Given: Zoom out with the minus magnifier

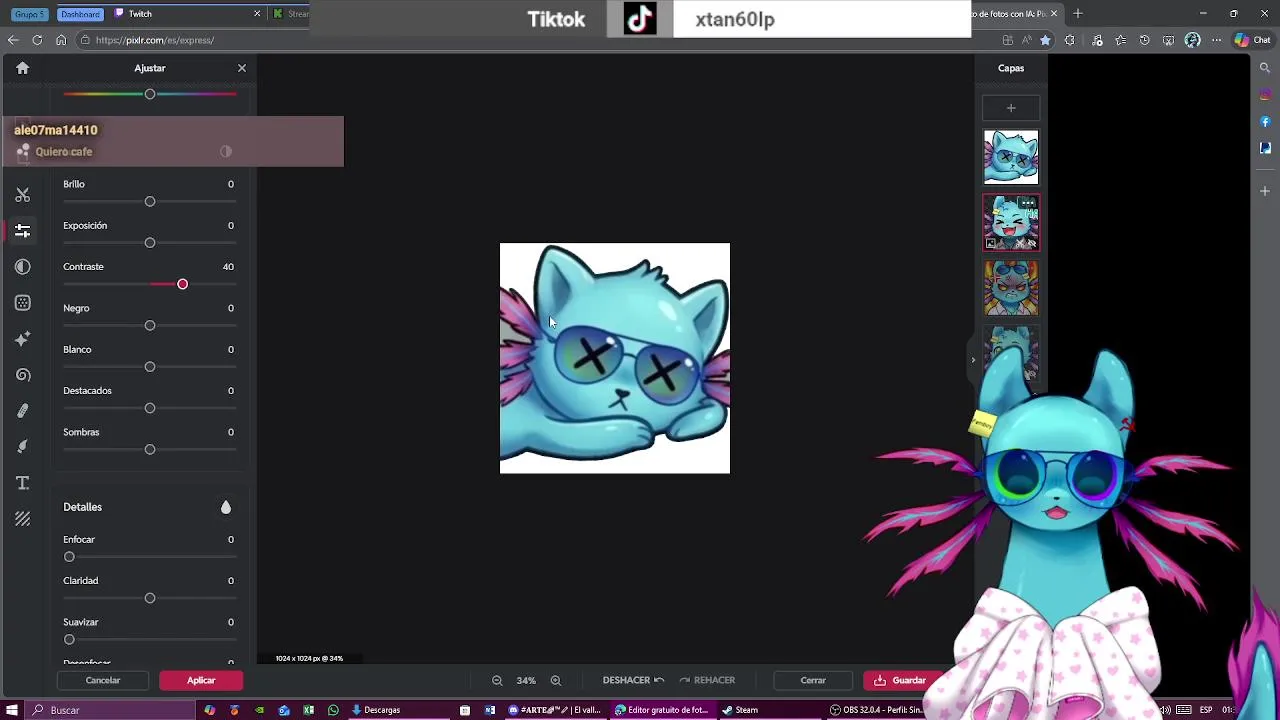Looking at the screenshot, I should pos(497,680).
